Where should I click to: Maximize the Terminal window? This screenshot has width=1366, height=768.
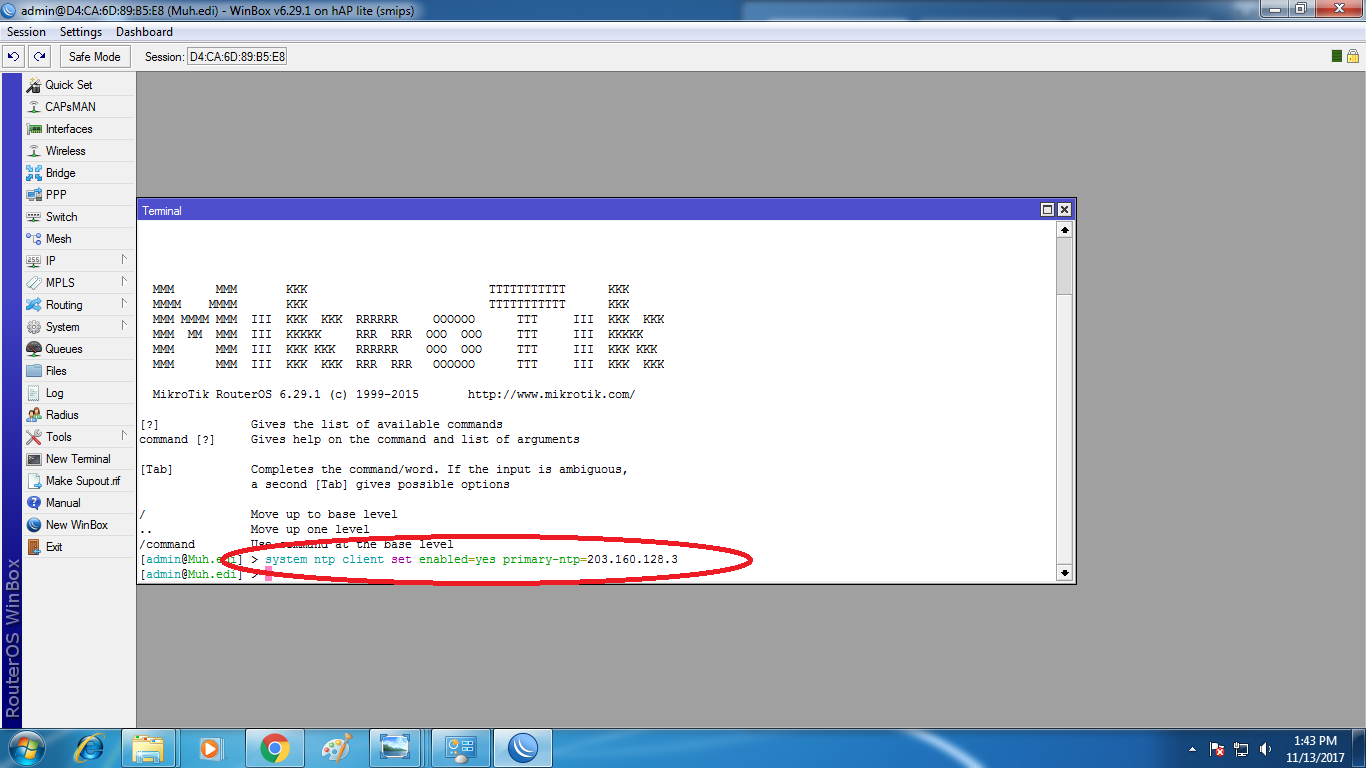[x=1047, y=210]
